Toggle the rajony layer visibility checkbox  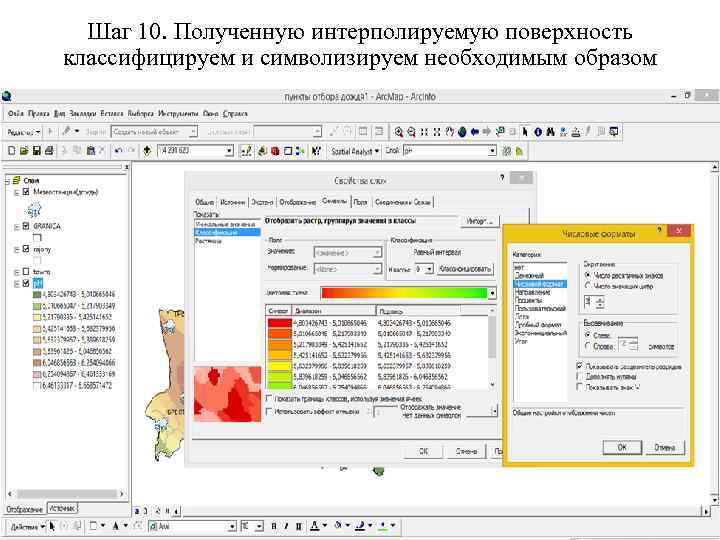click(26, 249)
